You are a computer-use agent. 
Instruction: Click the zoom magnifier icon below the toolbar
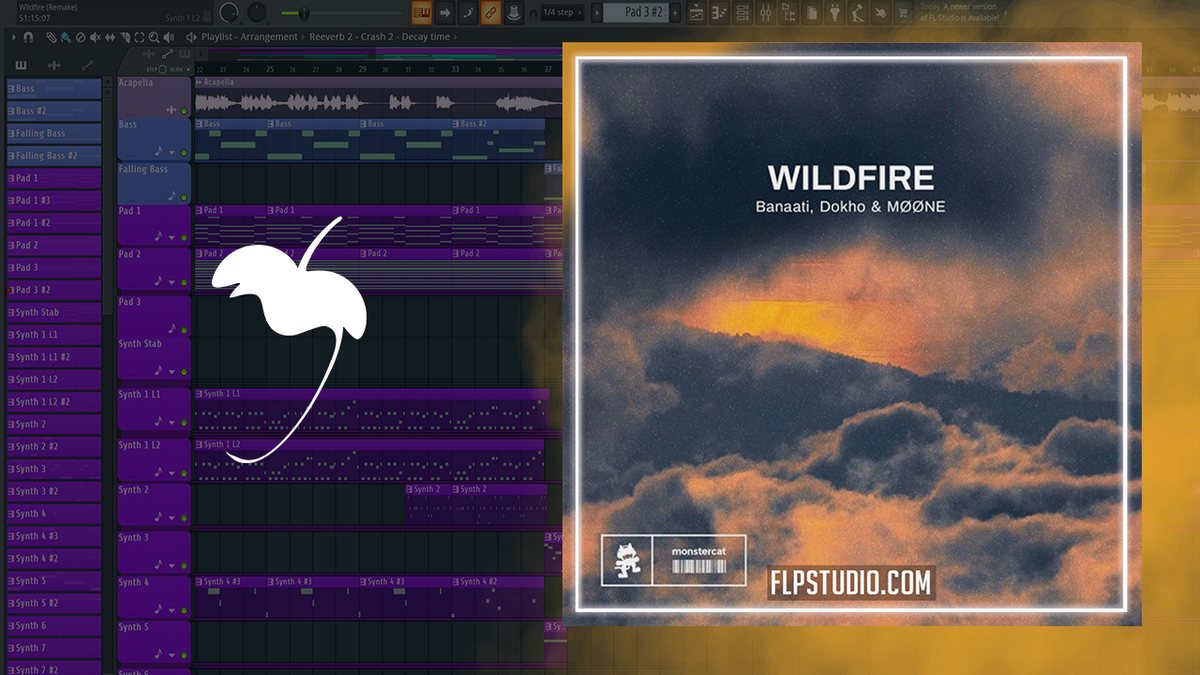154,36
